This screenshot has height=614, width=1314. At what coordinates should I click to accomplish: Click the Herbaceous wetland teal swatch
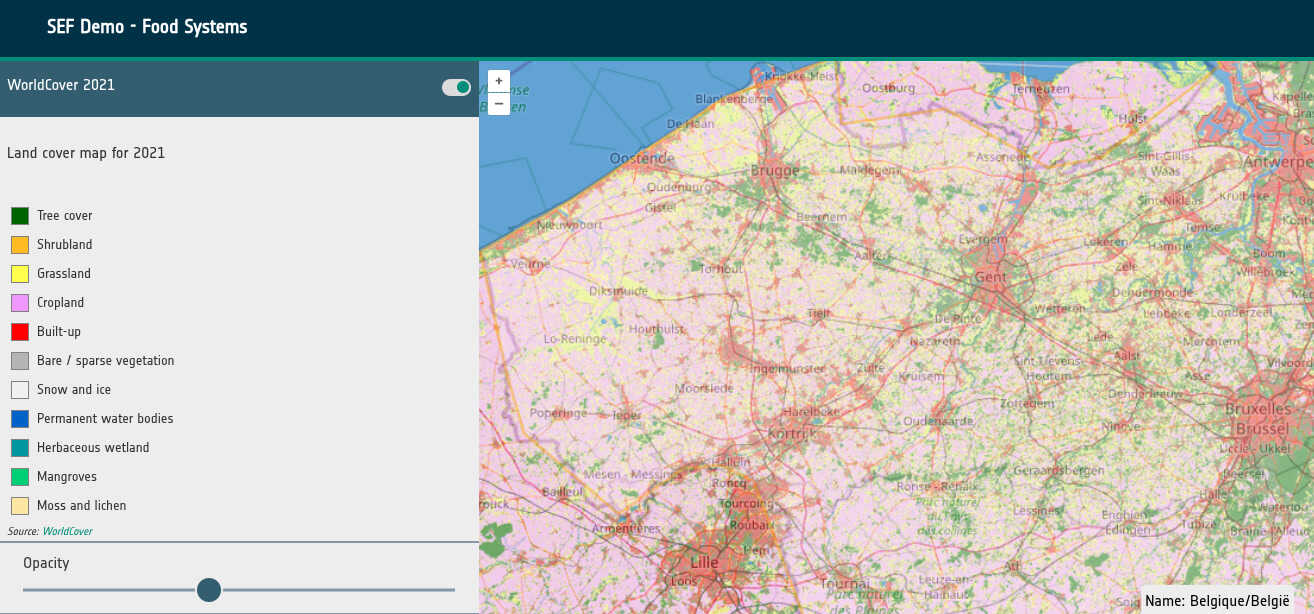click(x=20, y=448)
